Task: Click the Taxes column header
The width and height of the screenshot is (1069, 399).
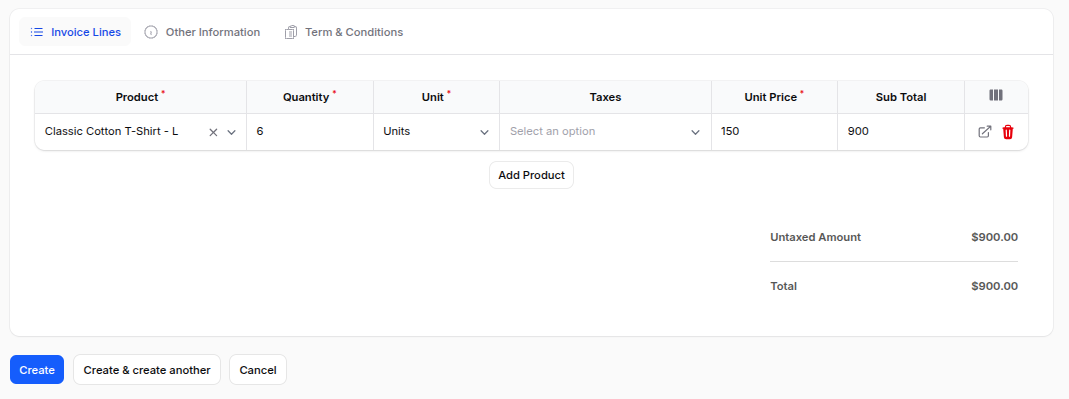Action: [x=605, y=97]
